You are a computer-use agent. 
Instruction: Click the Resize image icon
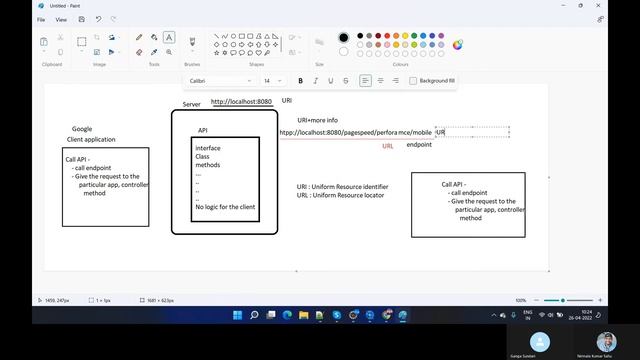[x=97, y=52]
